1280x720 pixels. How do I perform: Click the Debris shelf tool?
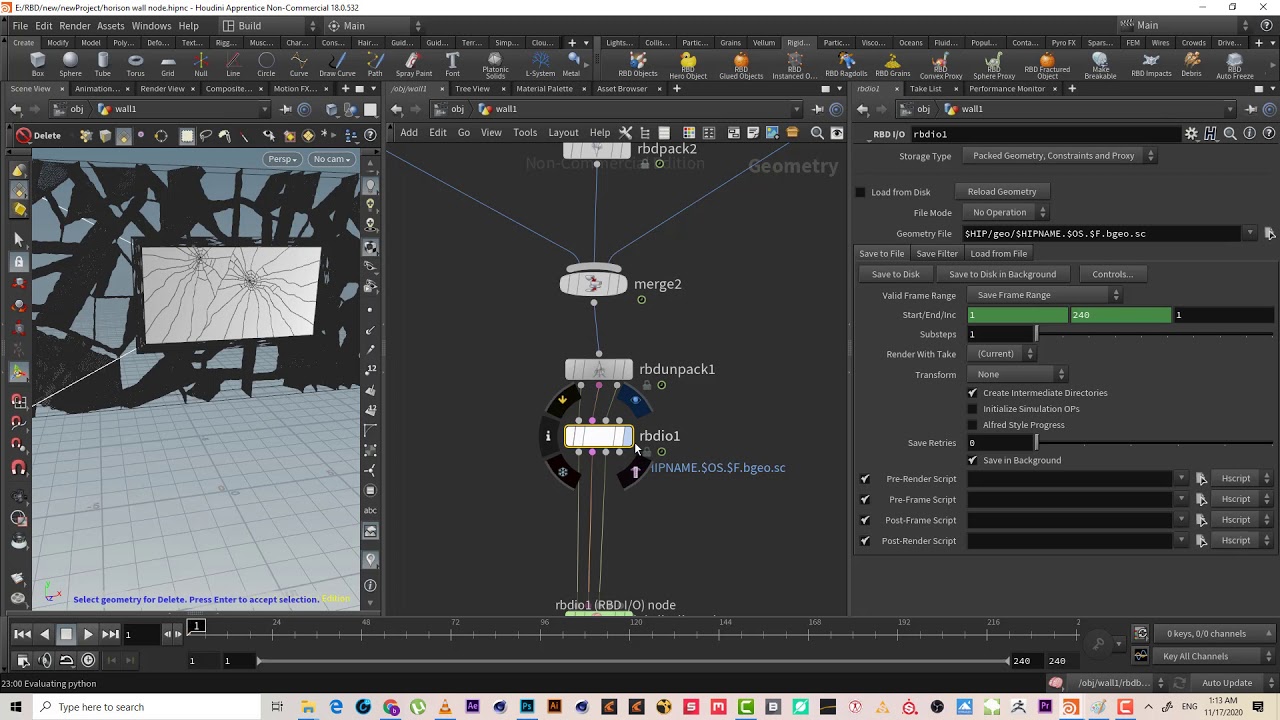pyautogui.click(x=1192, y=65)
